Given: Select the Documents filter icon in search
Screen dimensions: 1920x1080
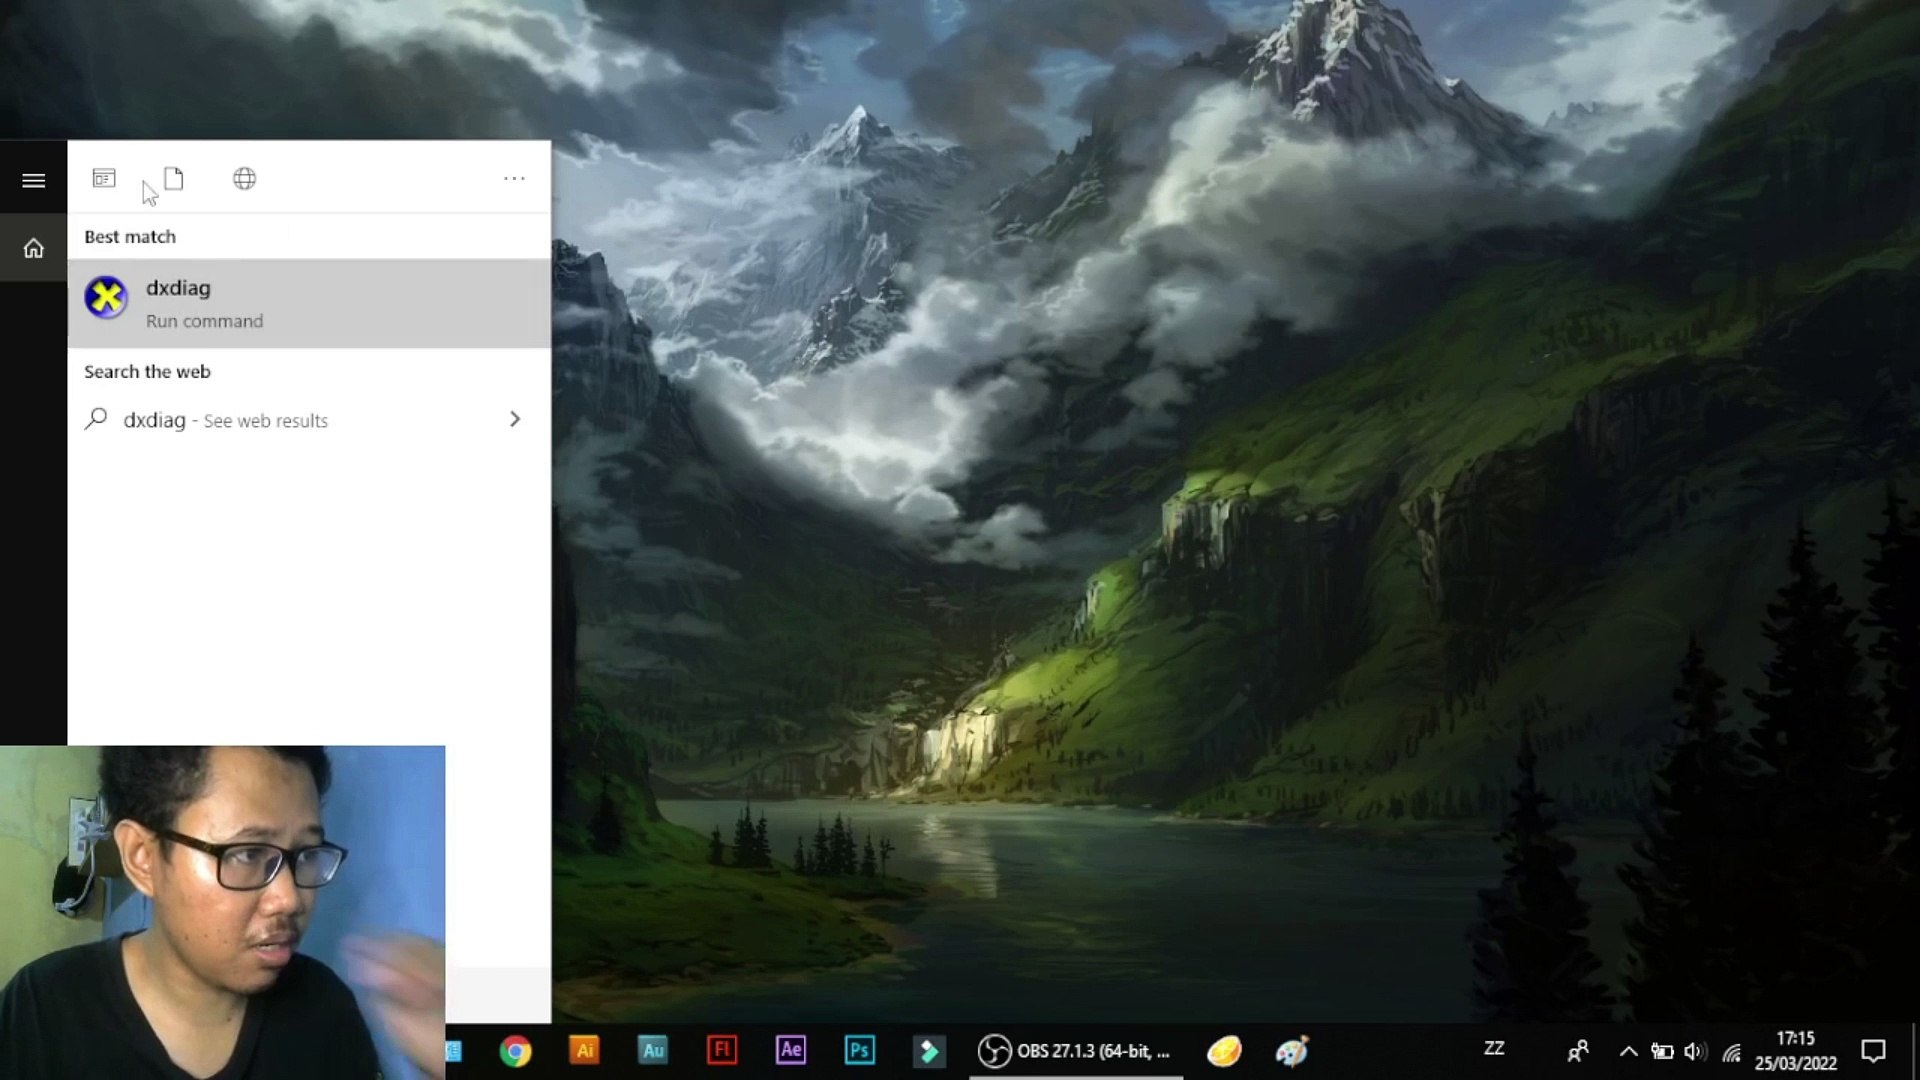Looking at the screenshot, I should pyautogui.click(x=174, y=178).
